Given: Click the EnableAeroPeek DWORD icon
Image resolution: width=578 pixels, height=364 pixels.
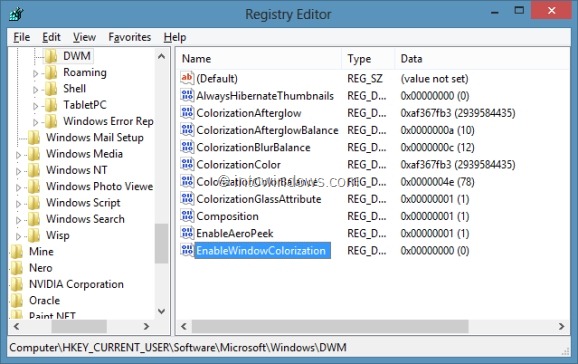Looking at the screenshot, I should coord(187,233).
